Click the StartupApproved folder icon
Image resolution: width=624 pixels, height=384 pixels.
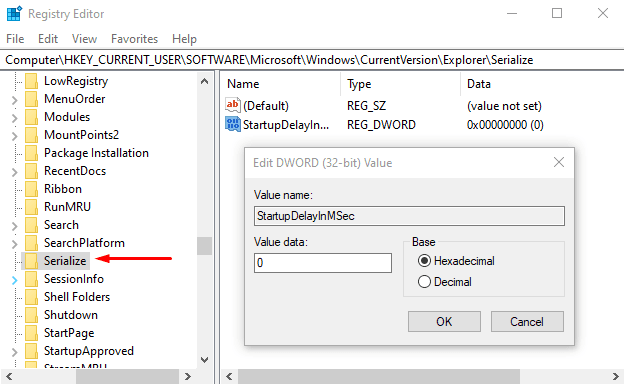coord(31,351)
